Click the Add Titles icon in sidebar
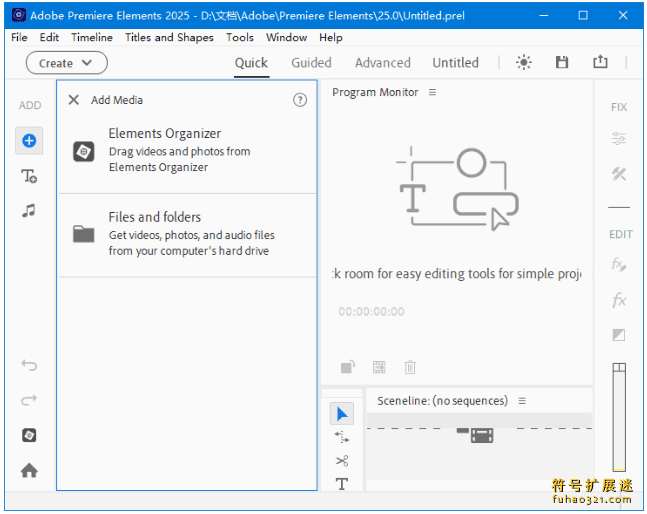 click(29, 176)
